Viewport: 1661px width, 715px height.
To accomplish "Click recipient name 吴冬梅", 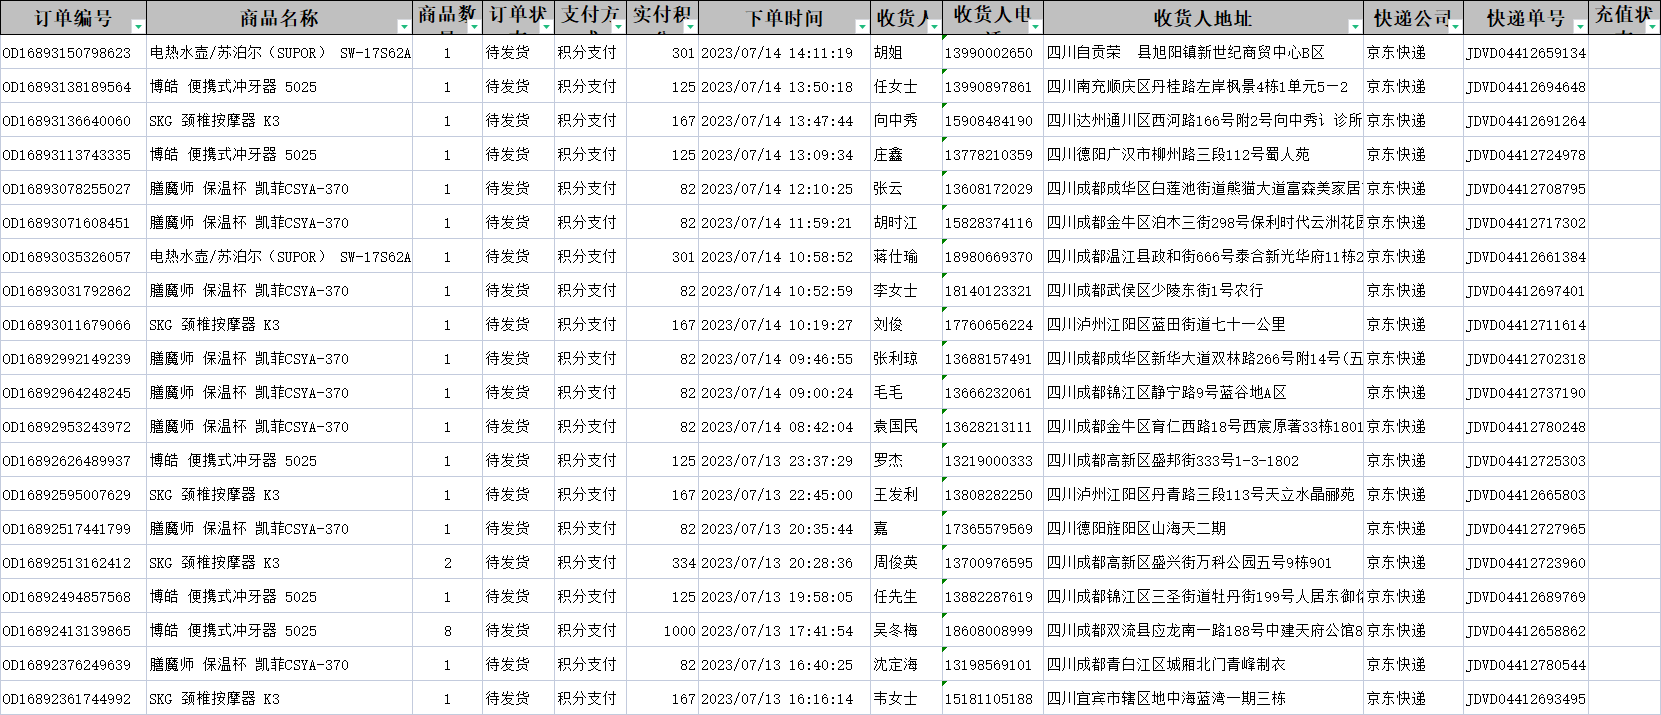I will [x=895, y=631].
